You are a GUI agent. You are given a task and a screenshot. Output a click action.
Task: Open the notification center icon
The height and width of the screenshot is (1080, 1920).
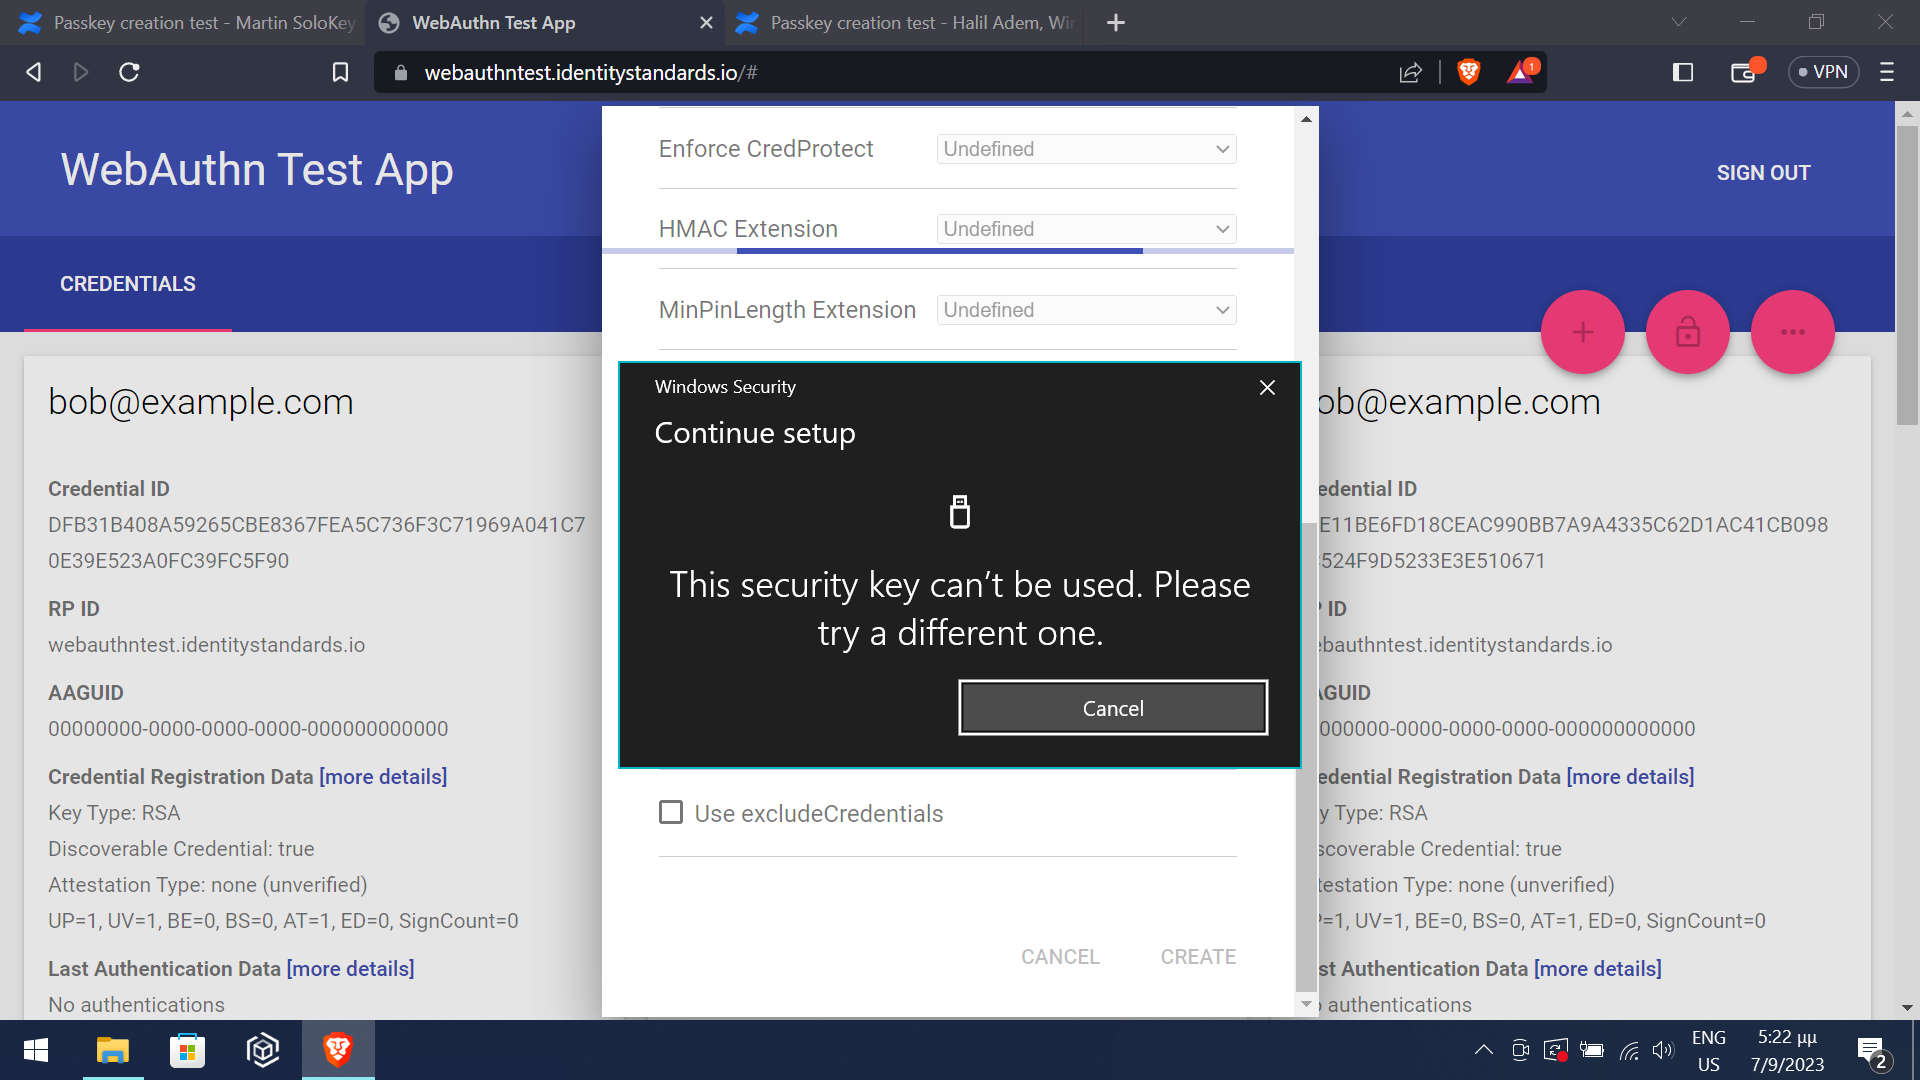click(x=1872, y=1051)
